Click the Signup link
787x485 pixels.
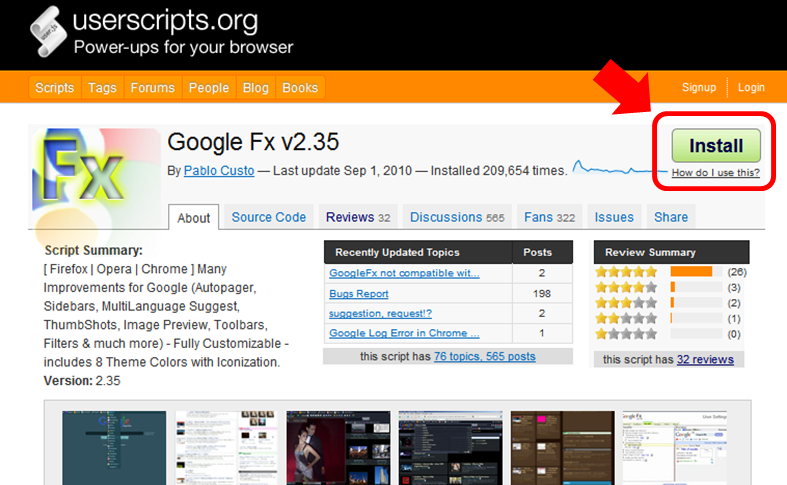pos(699,87)
